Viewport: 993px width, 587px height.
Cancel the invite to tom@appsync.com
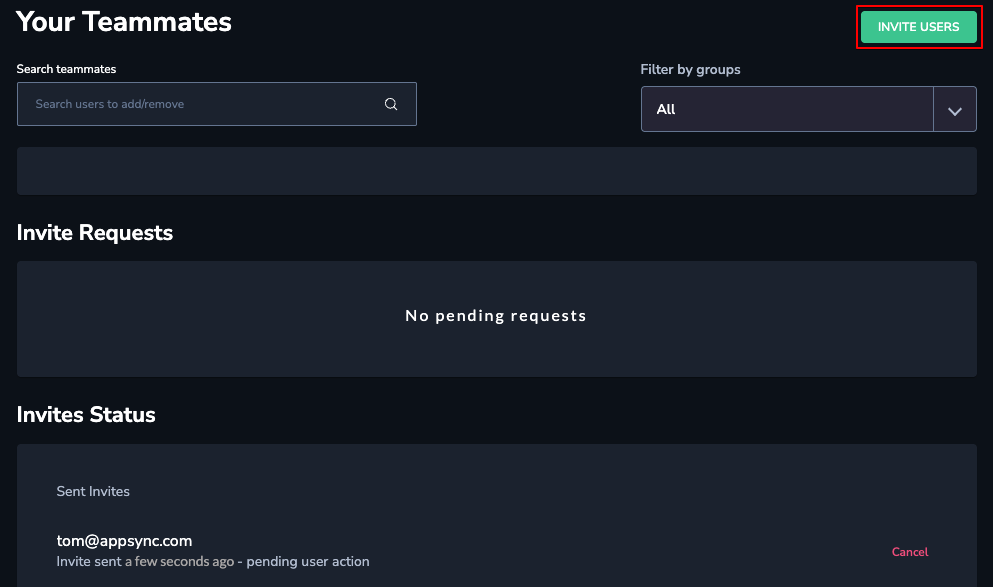coord(909,552)
